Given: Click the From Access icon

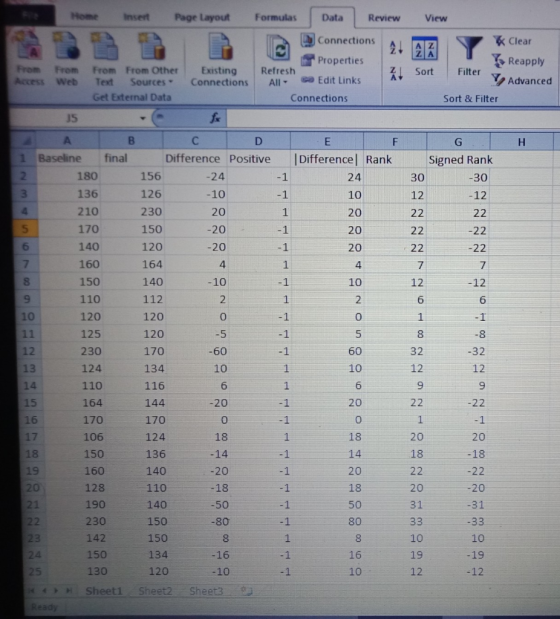Looking at the screenshot, I should (28, 59).
